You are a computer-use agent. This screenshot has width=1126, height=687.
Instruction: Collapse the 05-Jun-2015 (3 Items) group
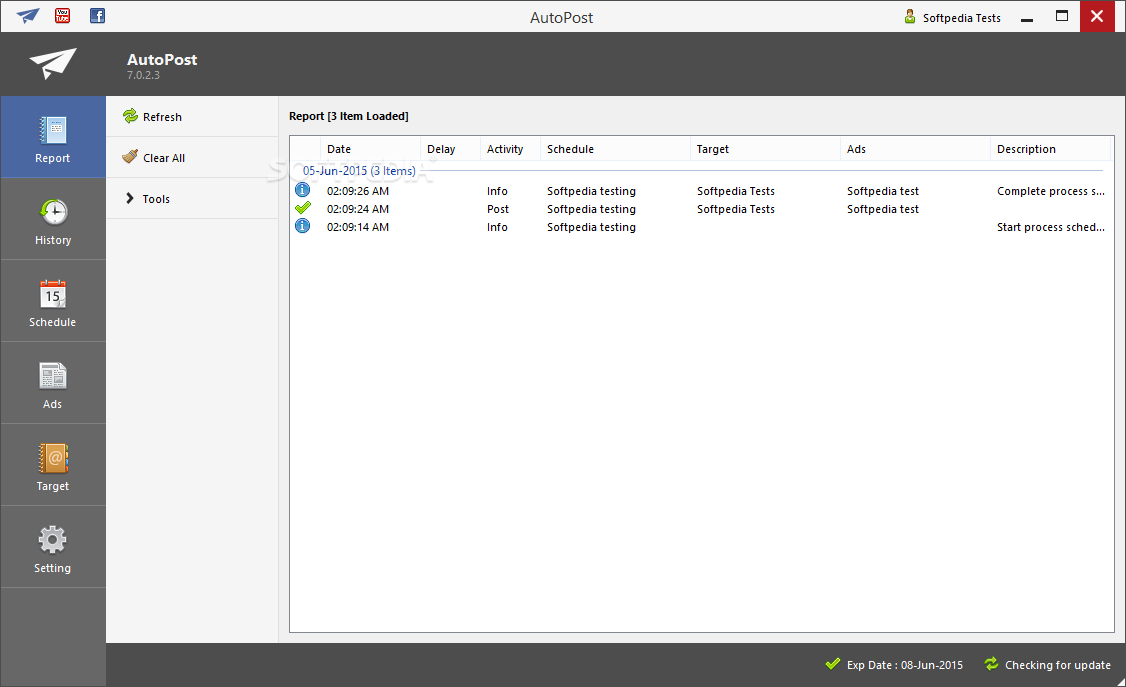pos(359,171)
